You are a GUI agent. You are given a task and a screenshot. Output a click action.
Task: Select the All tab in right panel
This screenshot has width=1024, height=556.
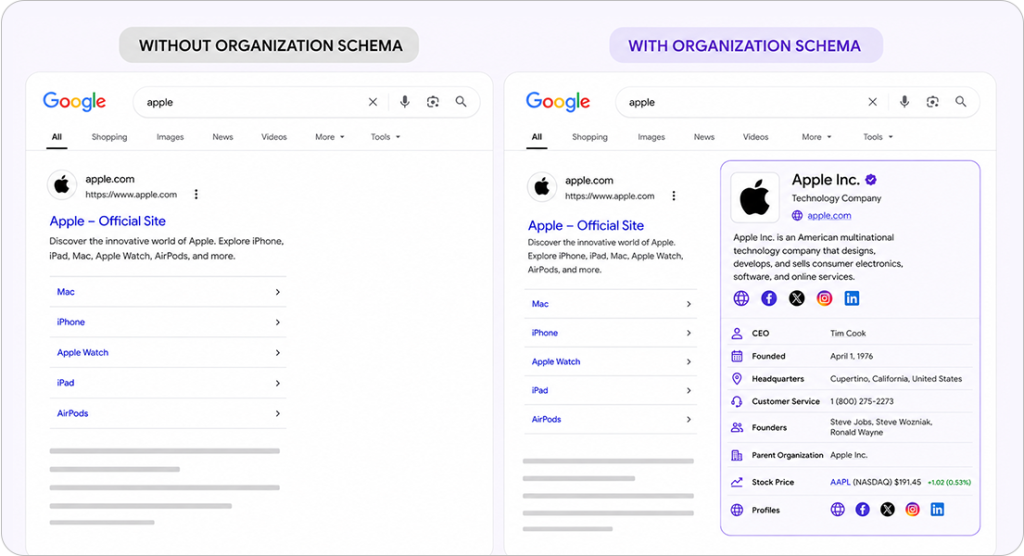[x=537, y=137]
